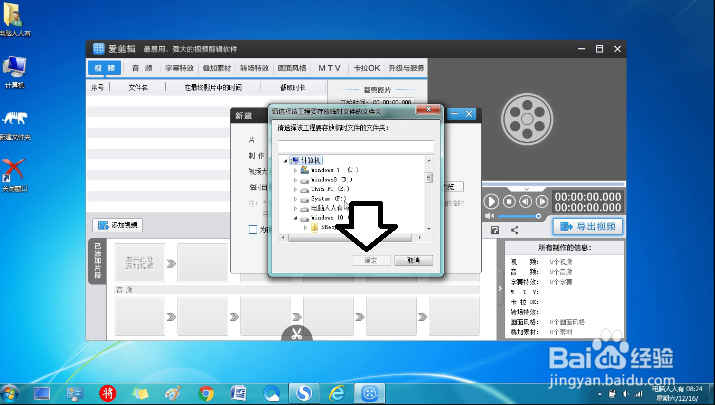
Task: Stop the preview playback
Action: coord(509,202)
